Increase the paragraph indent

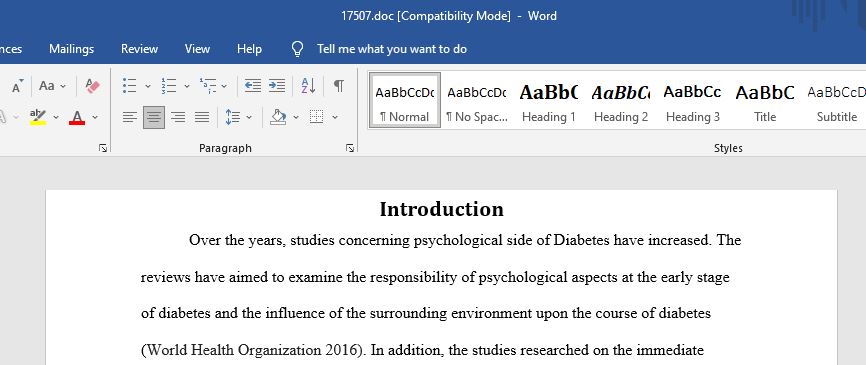pos(277,86)
